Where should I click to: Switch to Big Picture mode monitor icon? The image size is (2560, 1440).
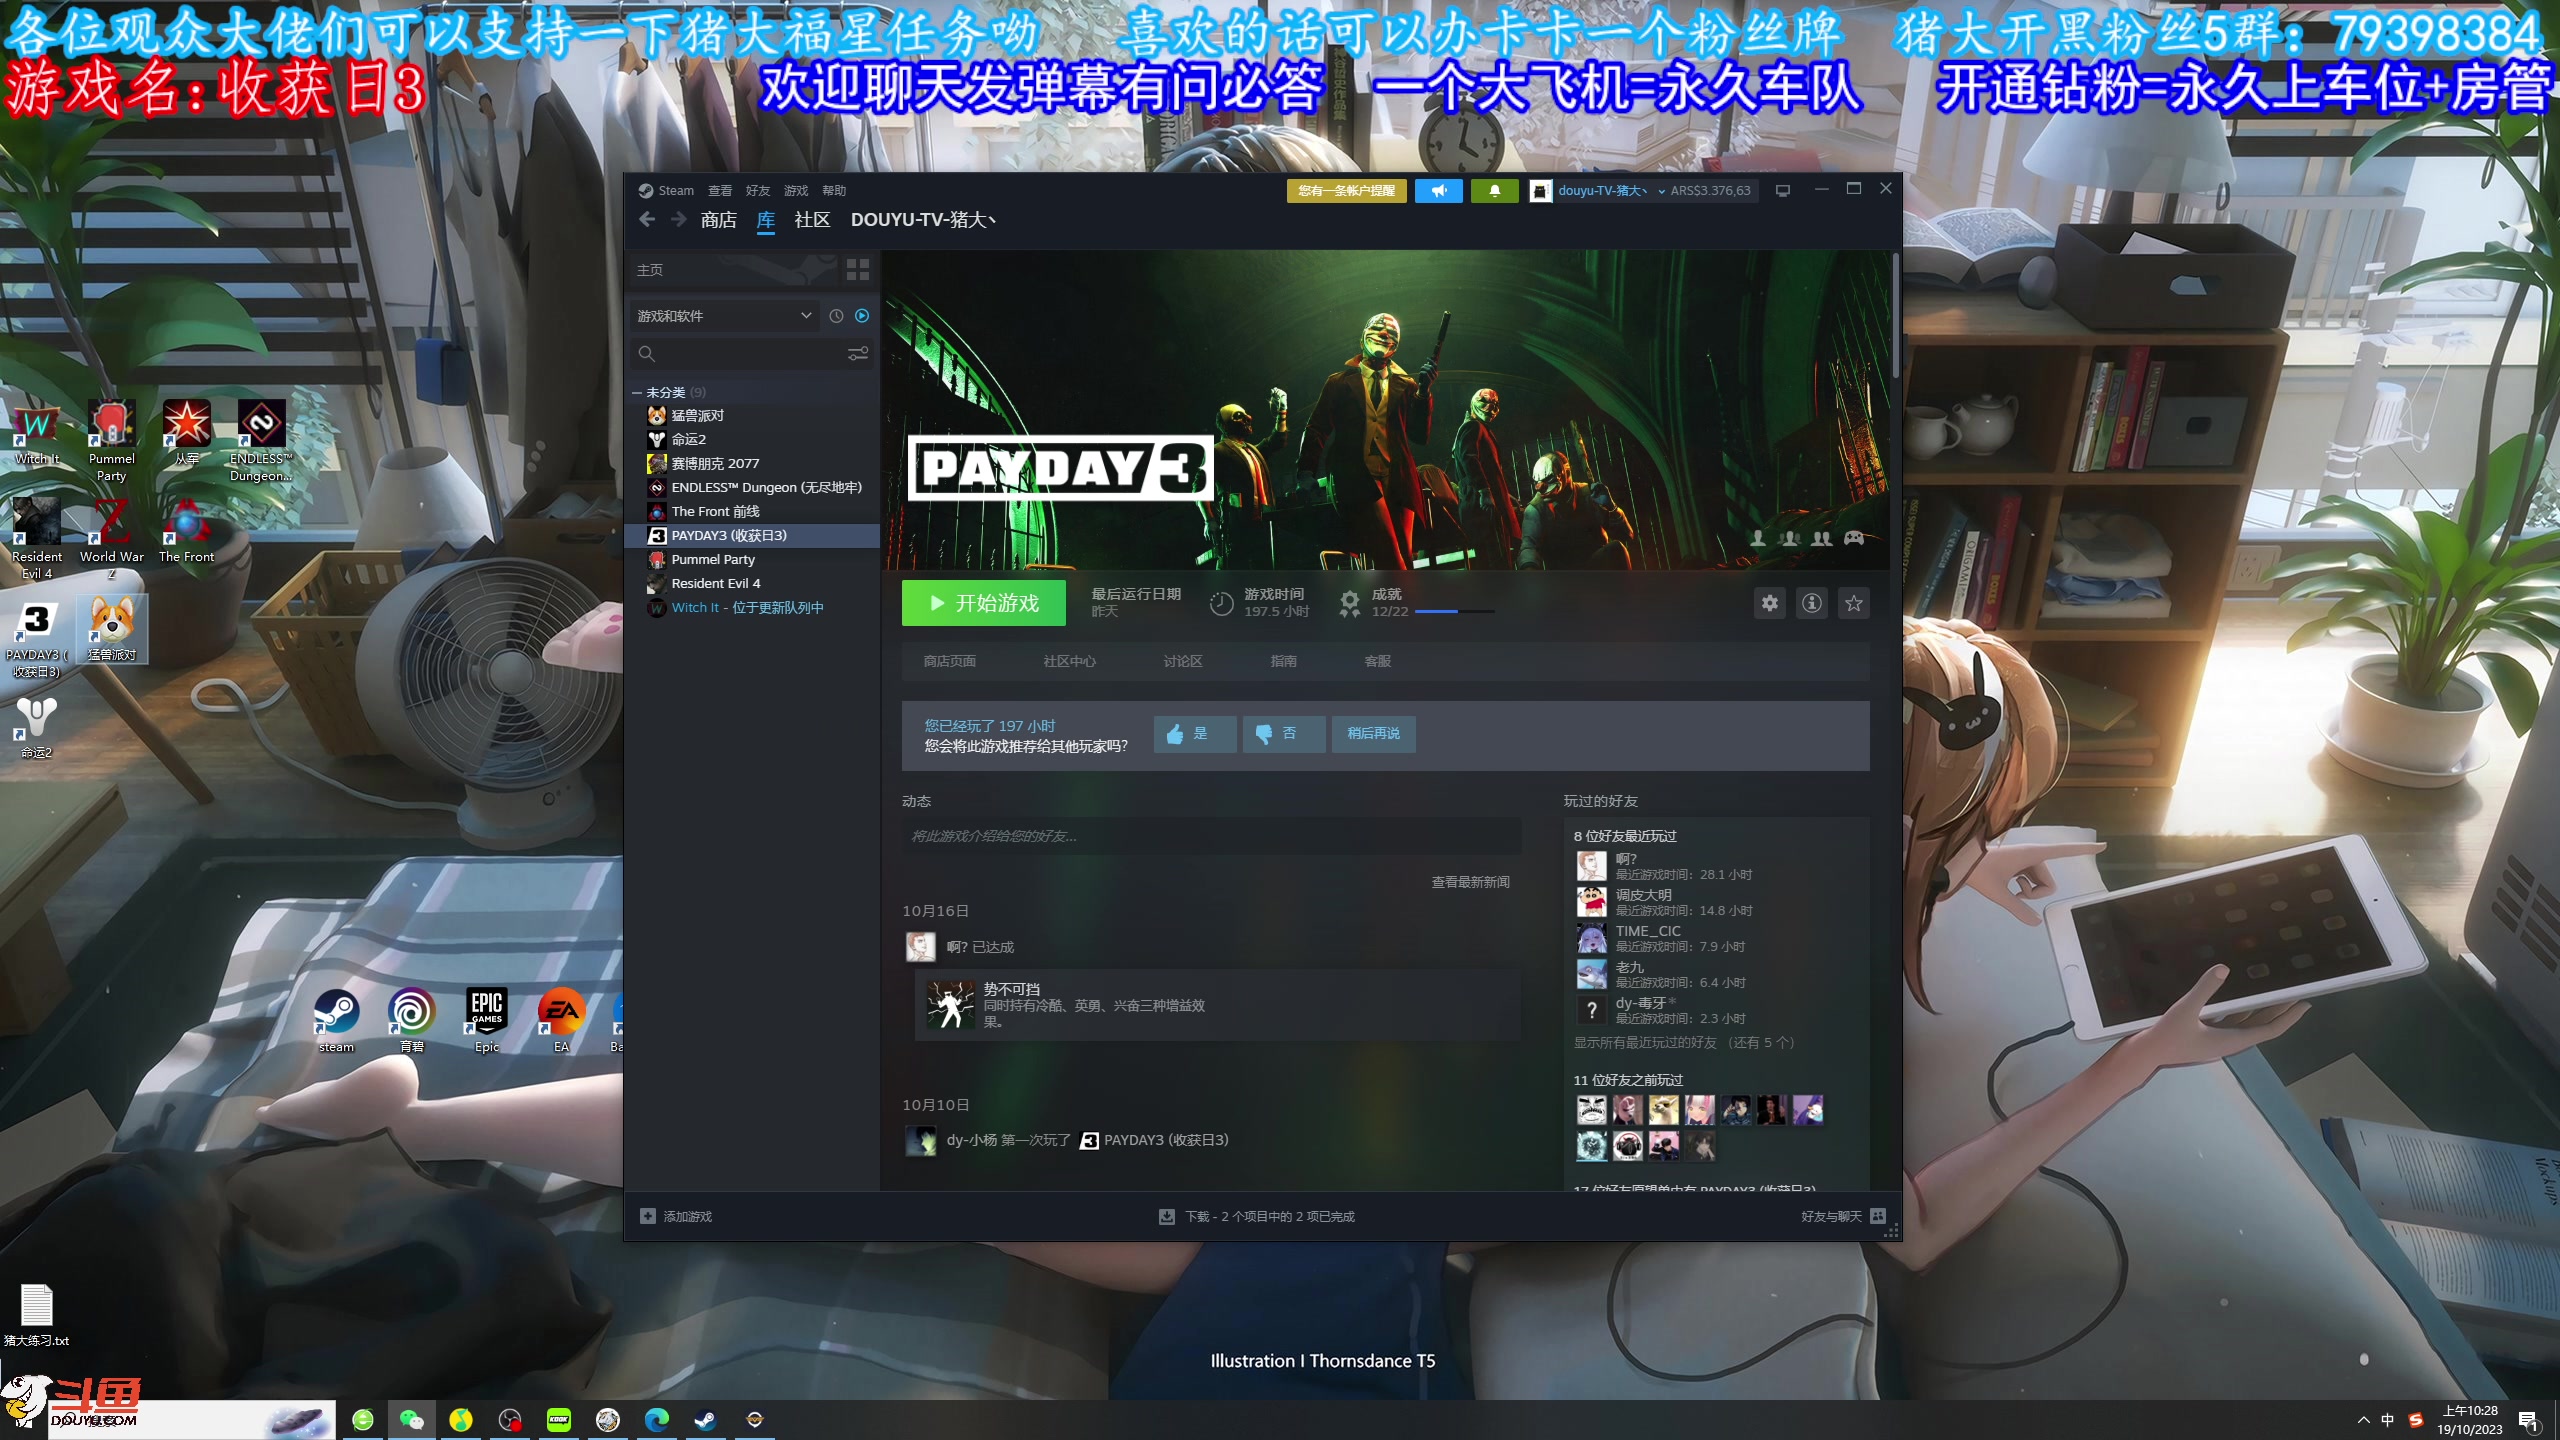1782,190
